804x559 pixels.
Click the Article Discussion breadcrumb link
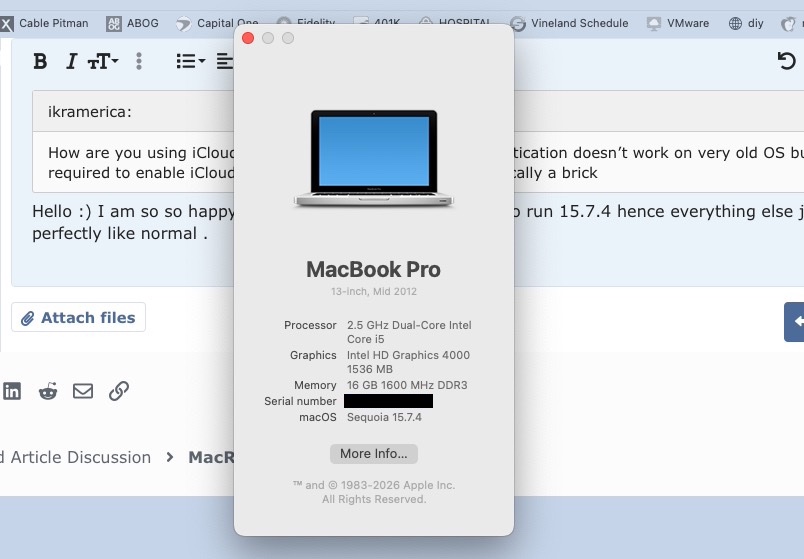(x=81, y=457)
